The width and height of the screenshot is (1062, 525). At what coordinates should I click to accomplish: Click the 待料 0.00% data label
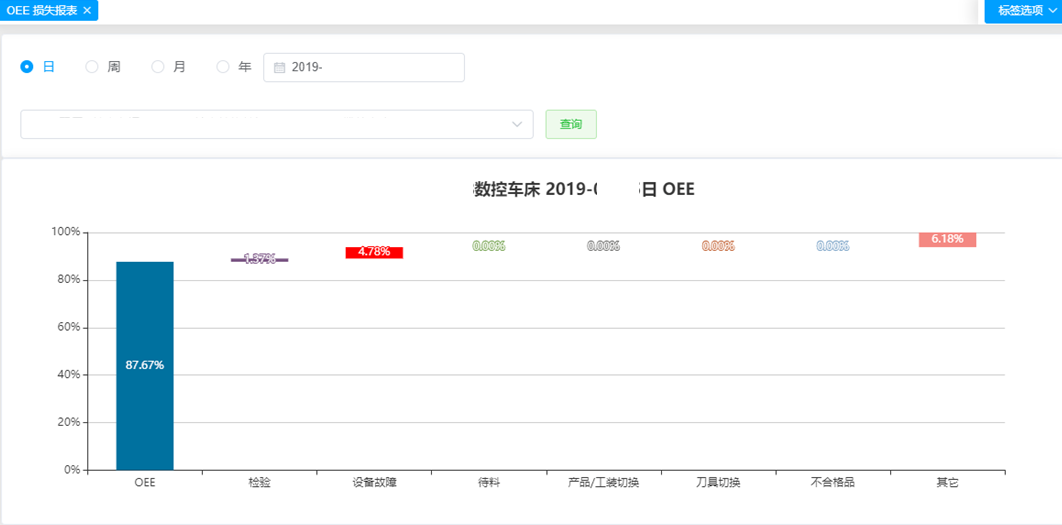(x=489, y=246)
